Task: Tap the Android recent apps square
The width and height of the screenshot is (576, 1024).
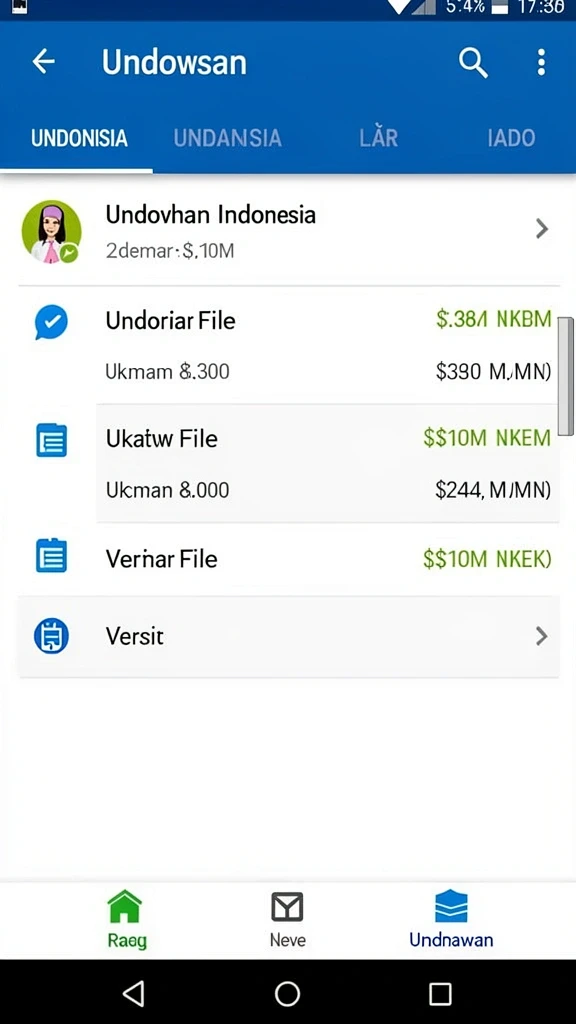Action: (x=440, y=993)
